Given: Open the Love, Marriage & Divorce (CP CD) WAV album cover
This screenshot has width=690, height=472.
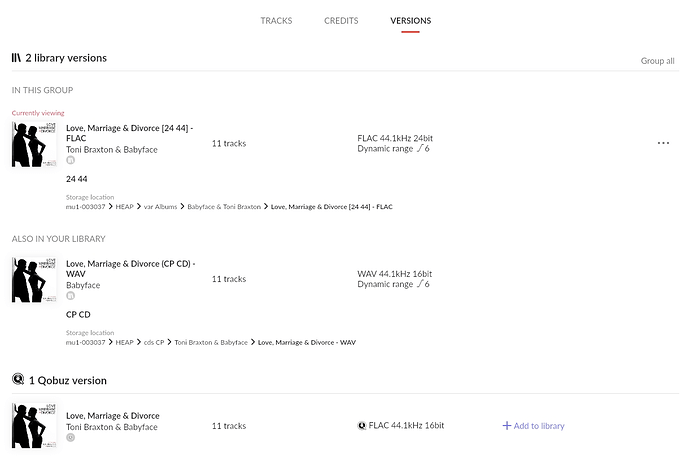Looking at the screenshot, I should pyautogui.click(x=34, y=280).
